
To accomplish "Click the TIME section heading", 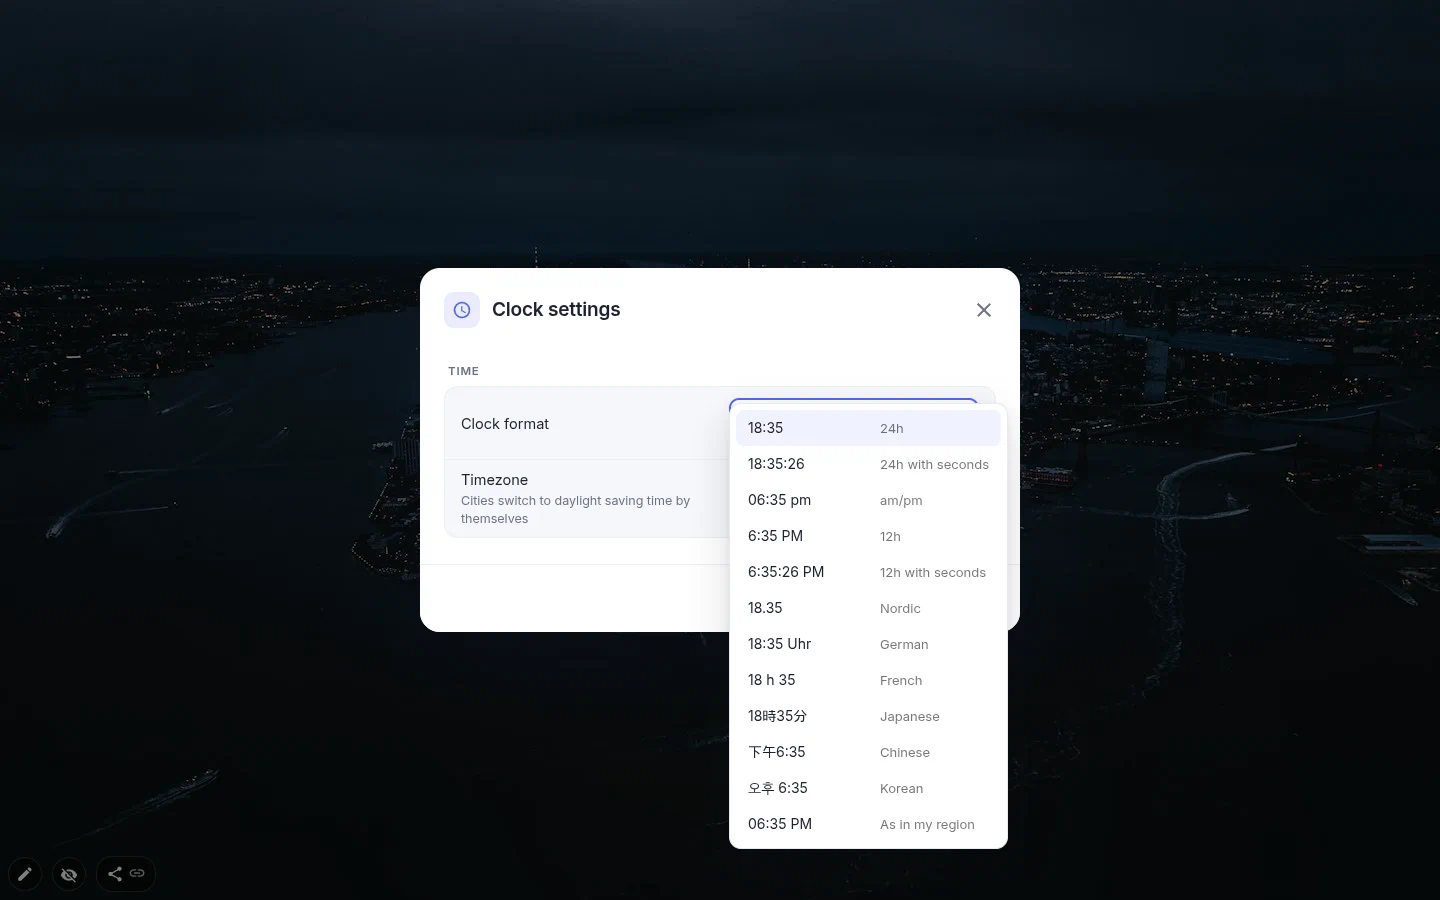I will 463,371.
